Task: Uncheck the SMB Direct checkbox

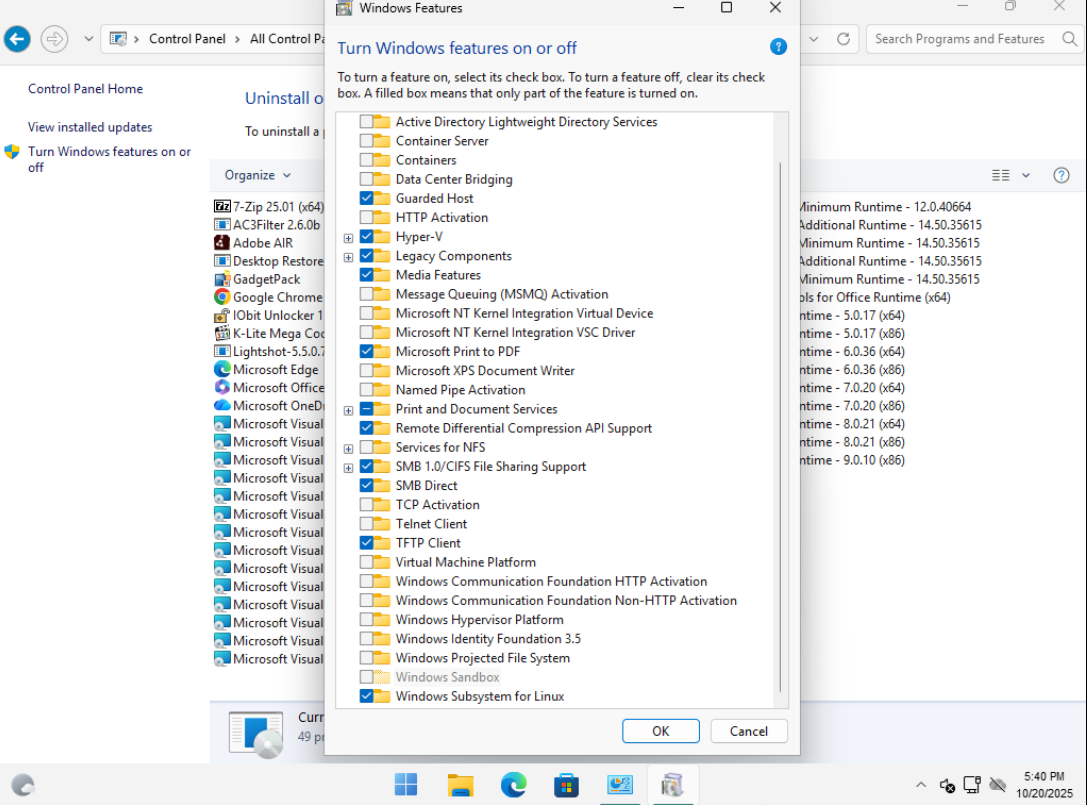Action: [367, 485]
